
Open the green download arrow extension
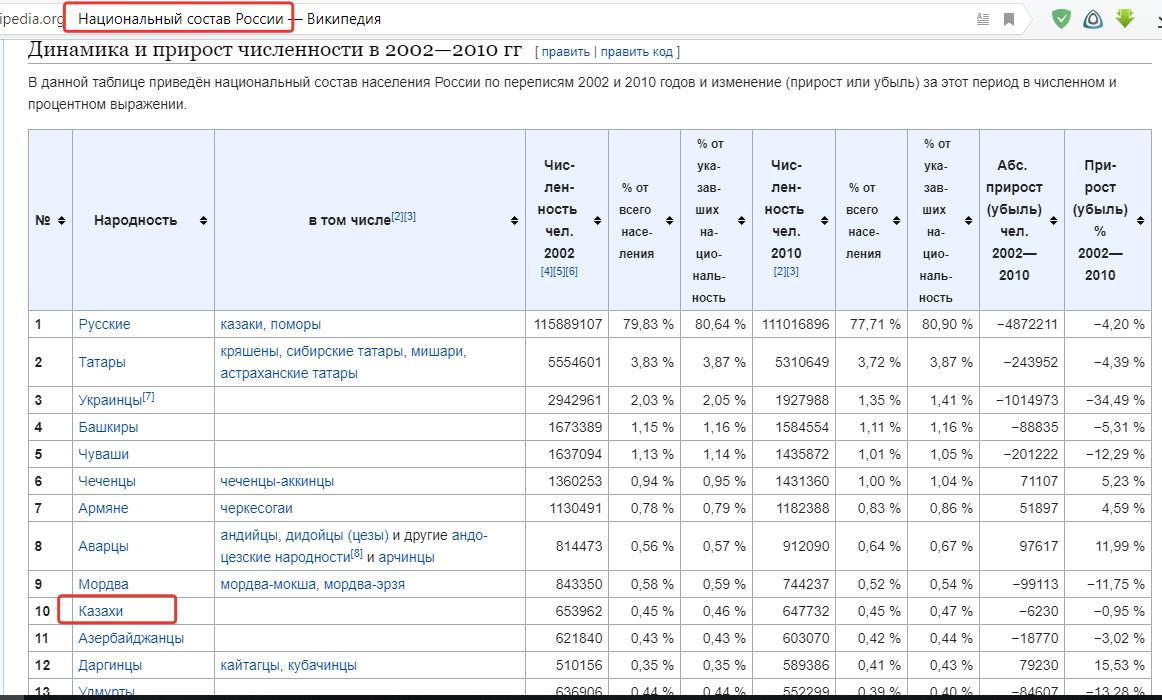(1125, 19)
